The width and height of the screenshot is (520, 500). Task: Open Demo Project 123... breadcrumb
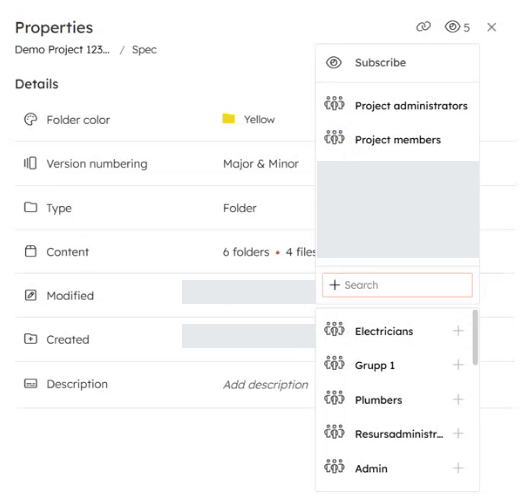pos(62,50)
